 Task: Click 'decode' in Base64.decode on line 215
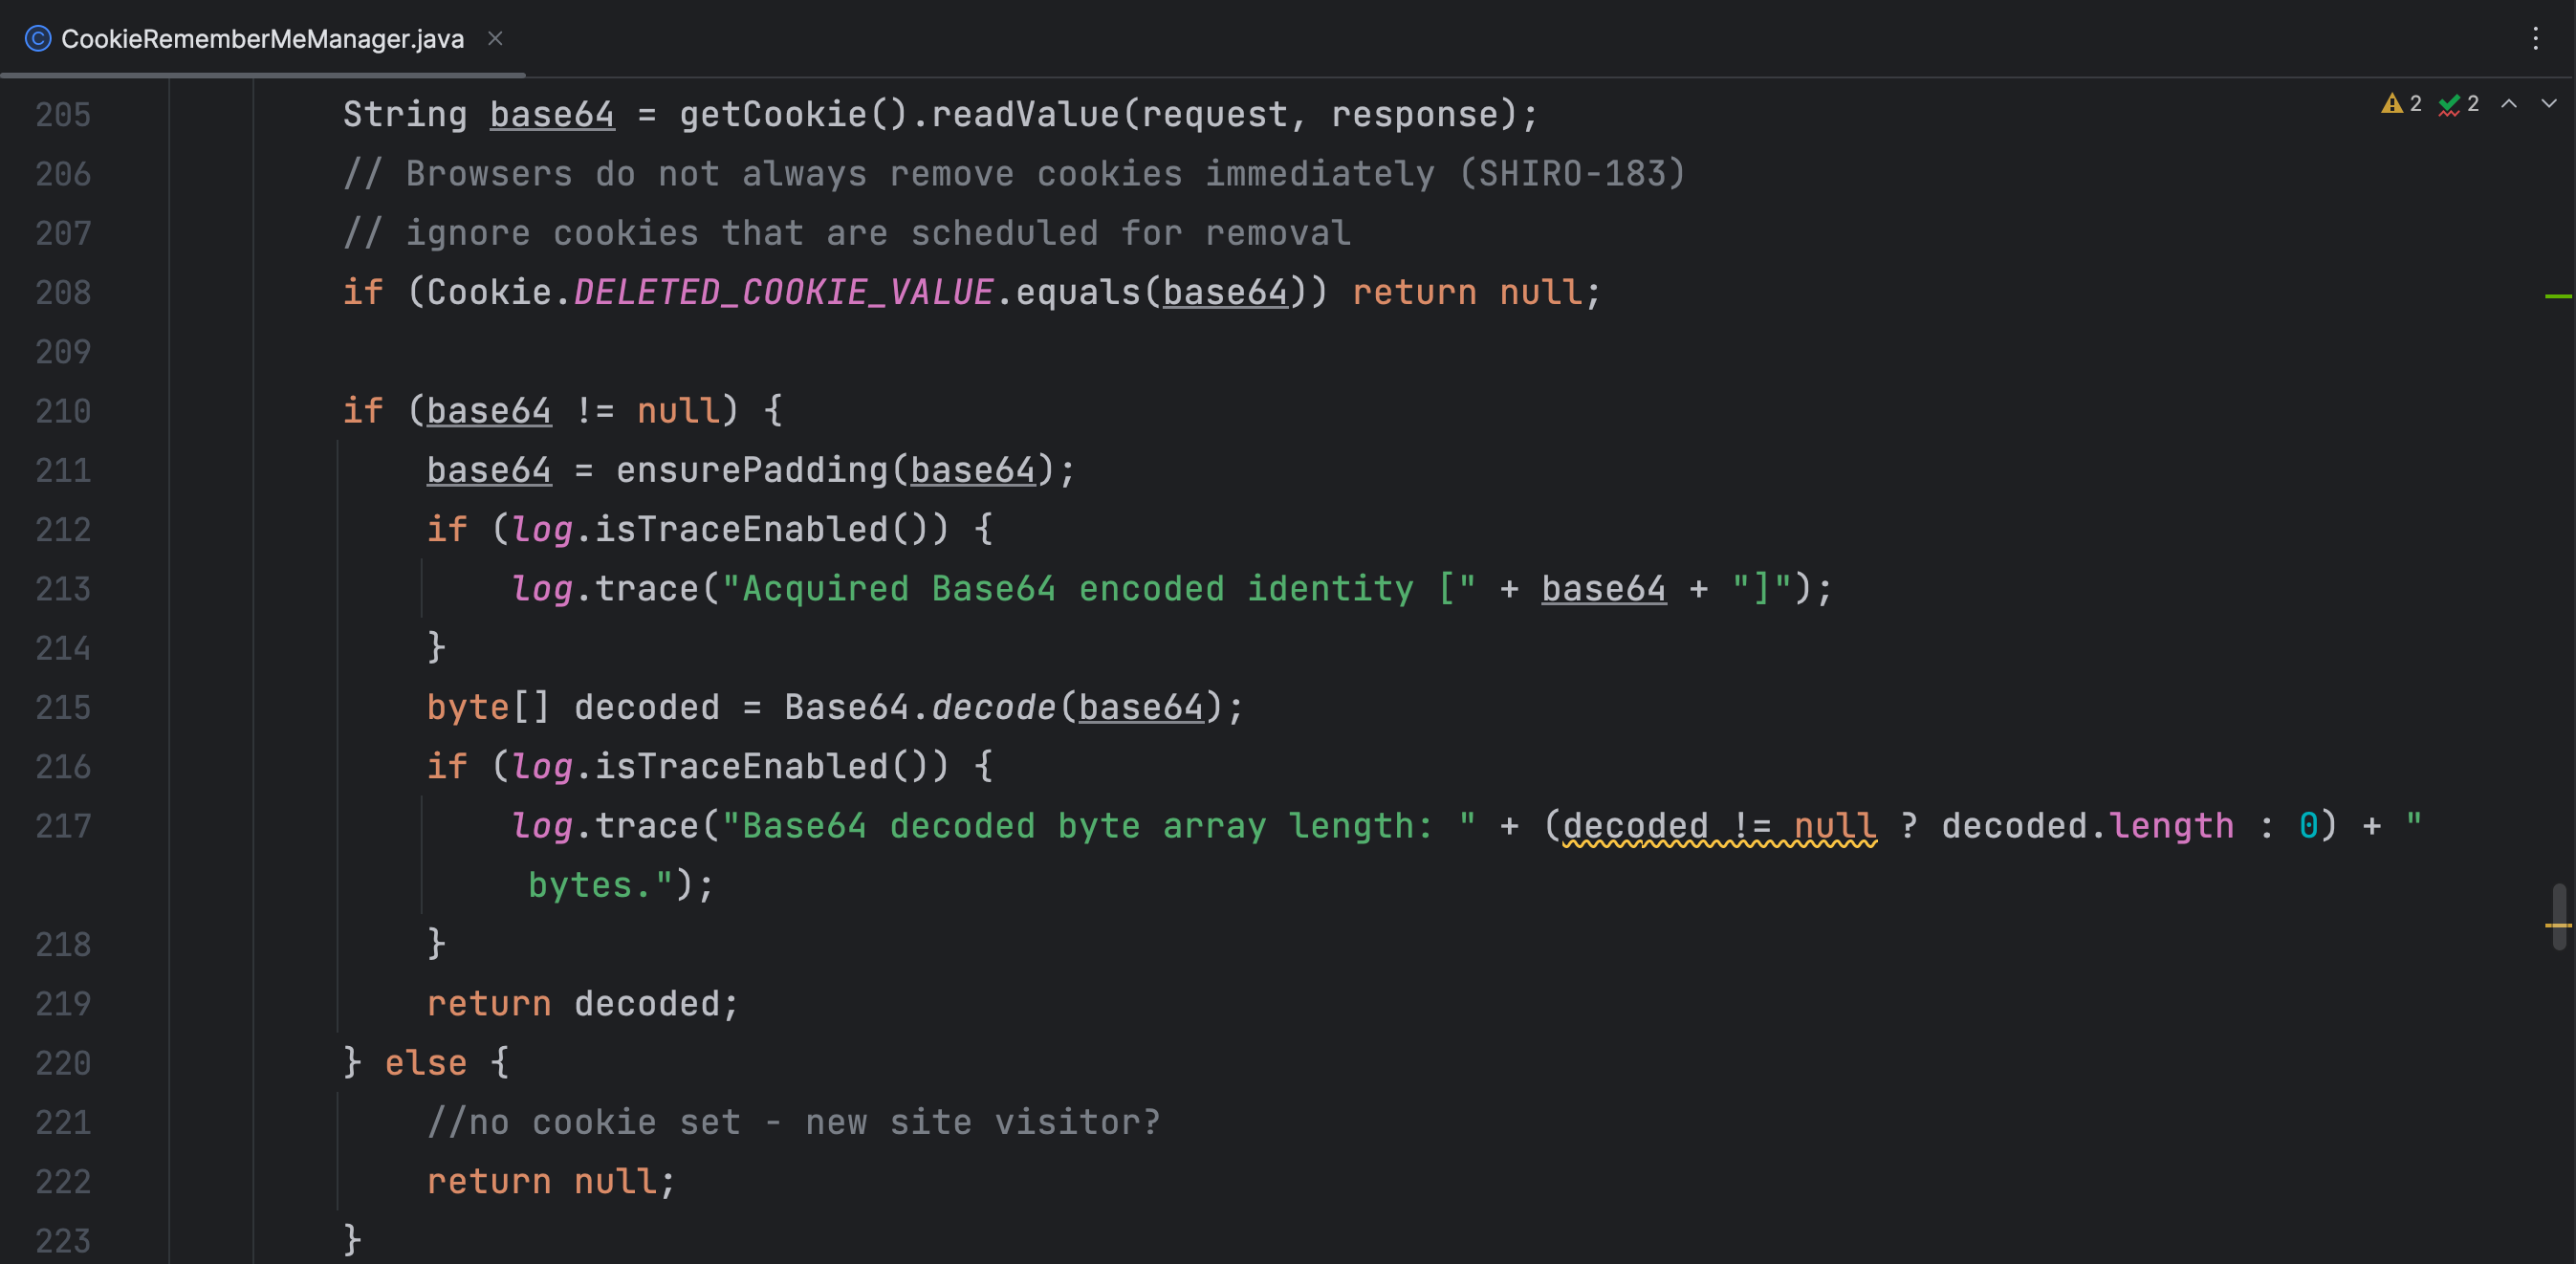(993, 707)
